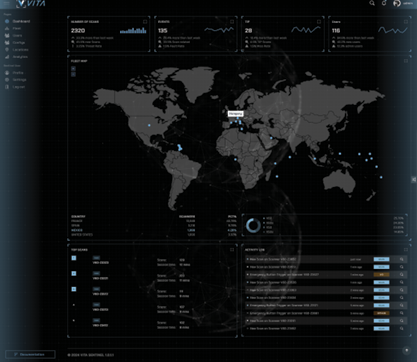The image size is (417, 362).
Task: Open the Configs page in the sidebar
Action: (15, 43)
